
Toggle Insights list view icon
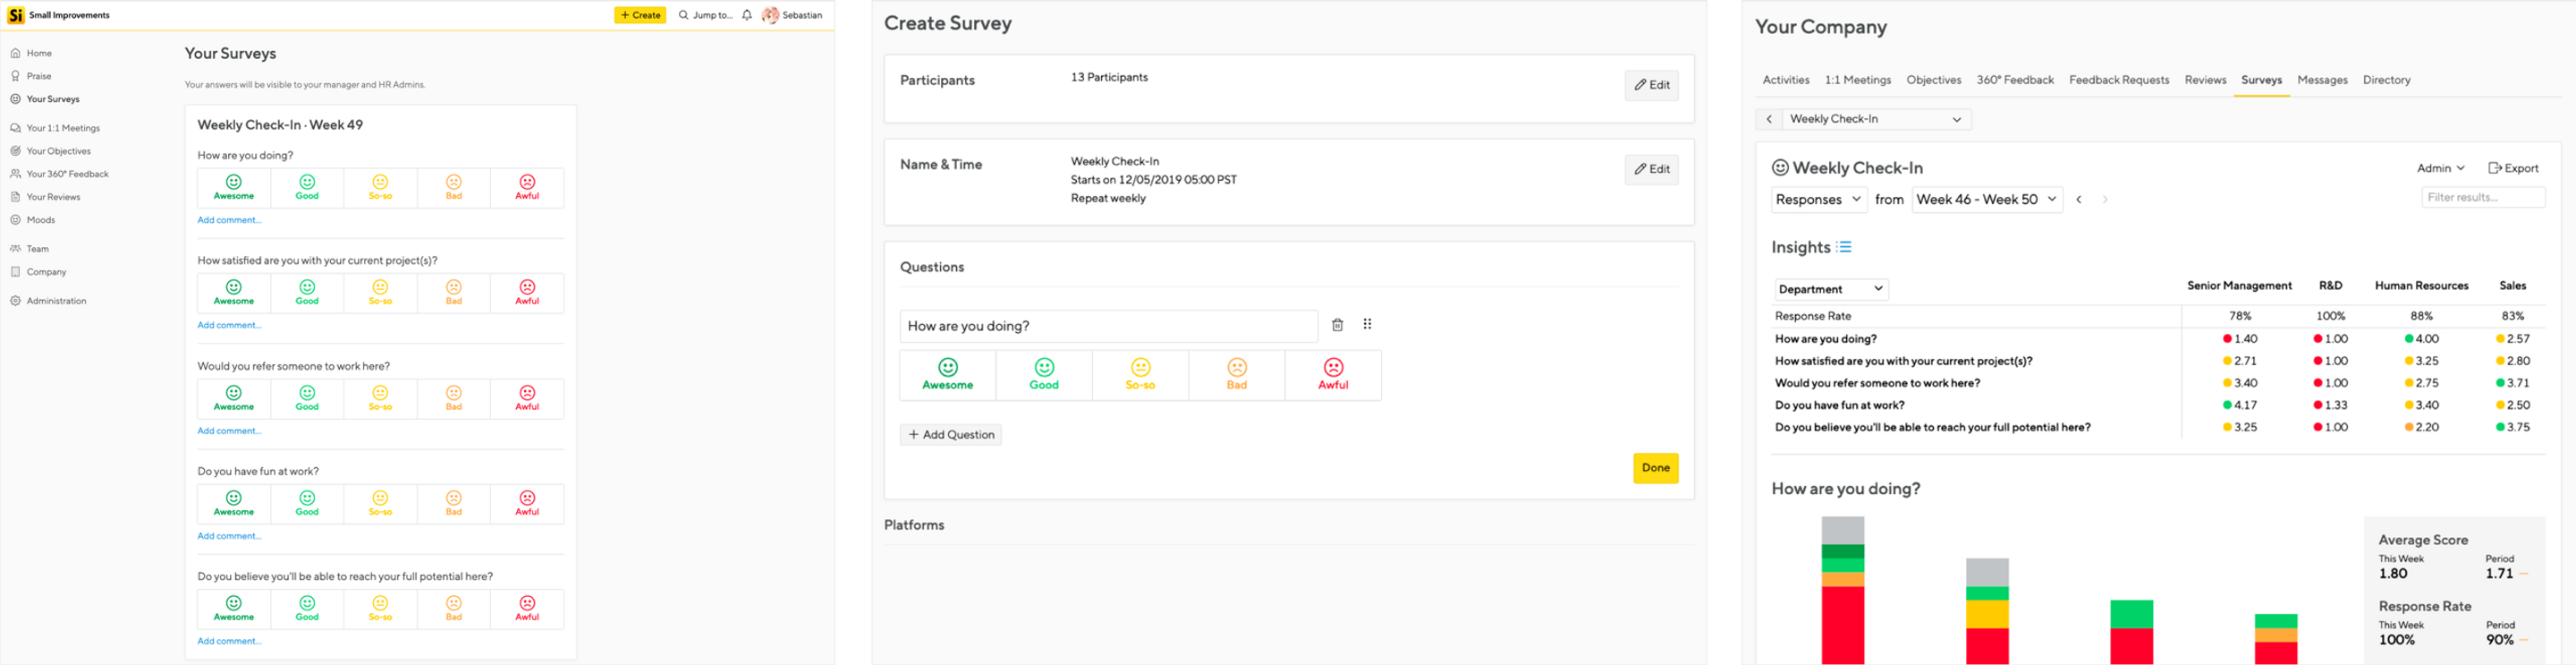pyautogui.click(x=1844, y=247)
